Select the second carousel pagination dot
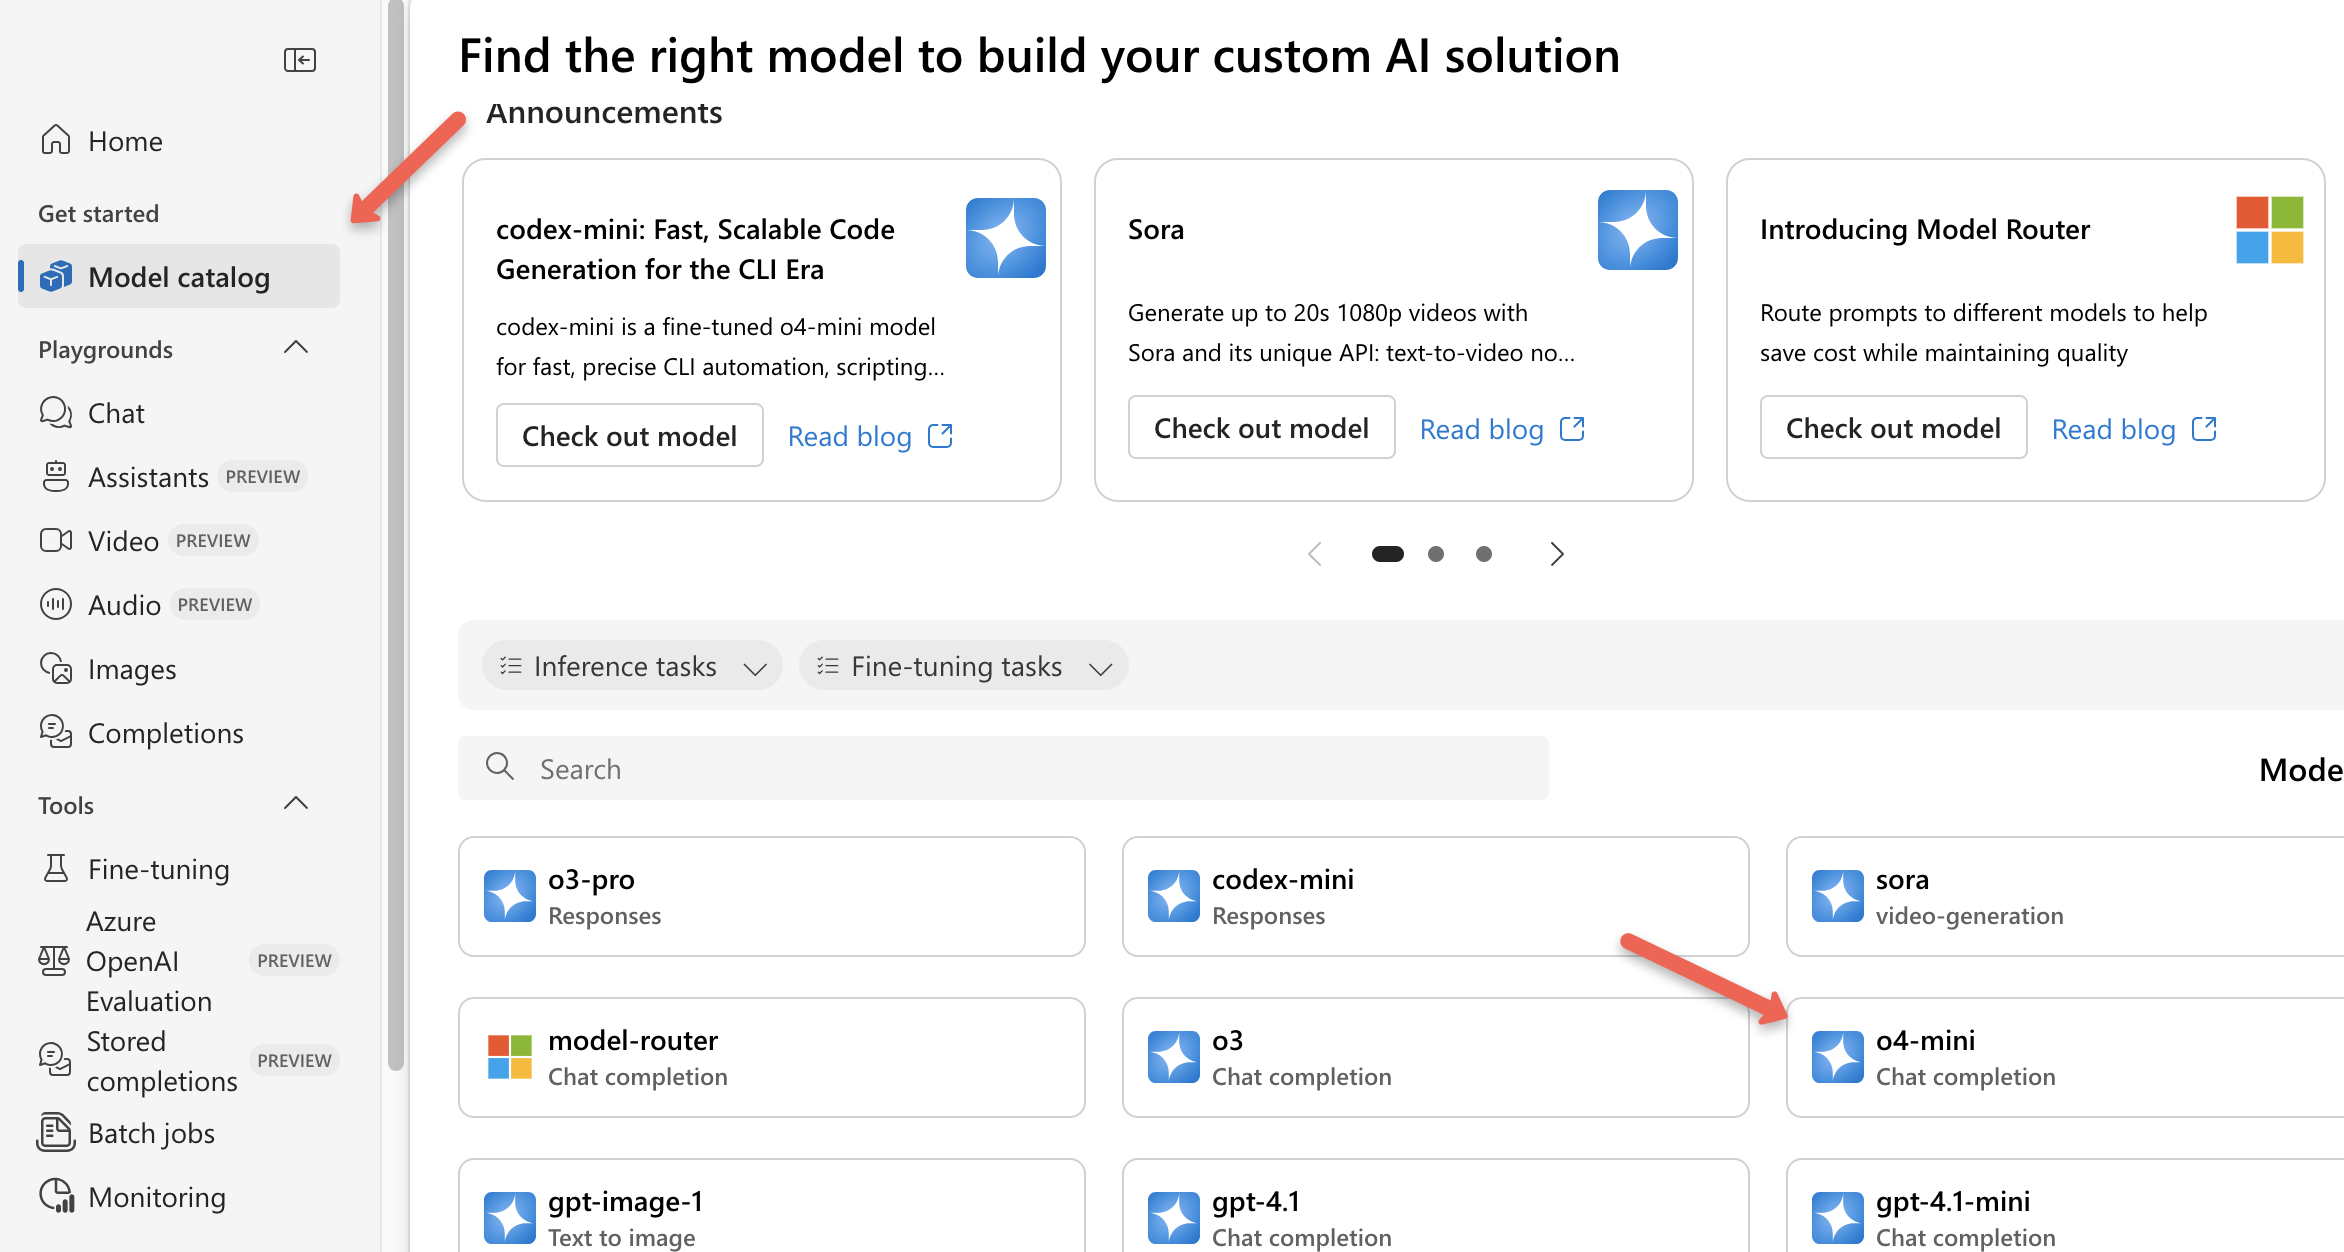Viewport: 2344px width, 1252px height. [1436, 553]
